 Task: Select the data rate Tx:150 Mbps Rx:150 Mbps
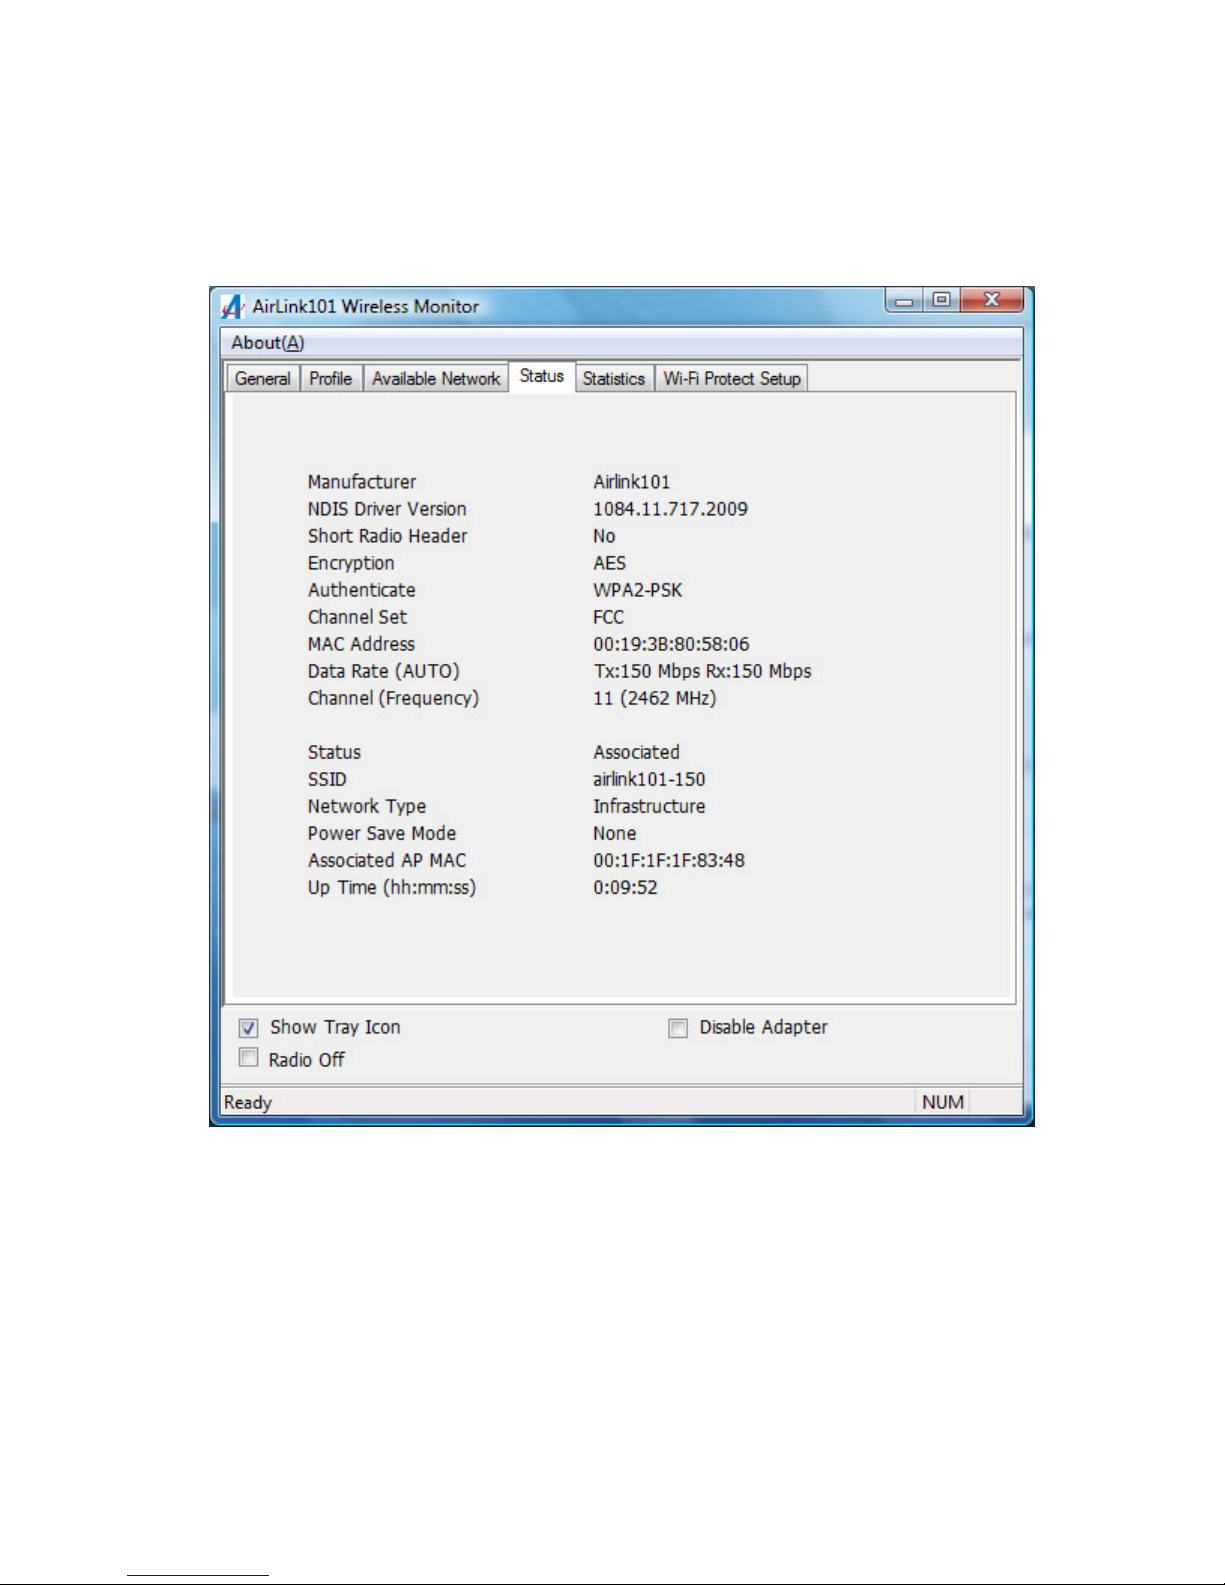702,672
